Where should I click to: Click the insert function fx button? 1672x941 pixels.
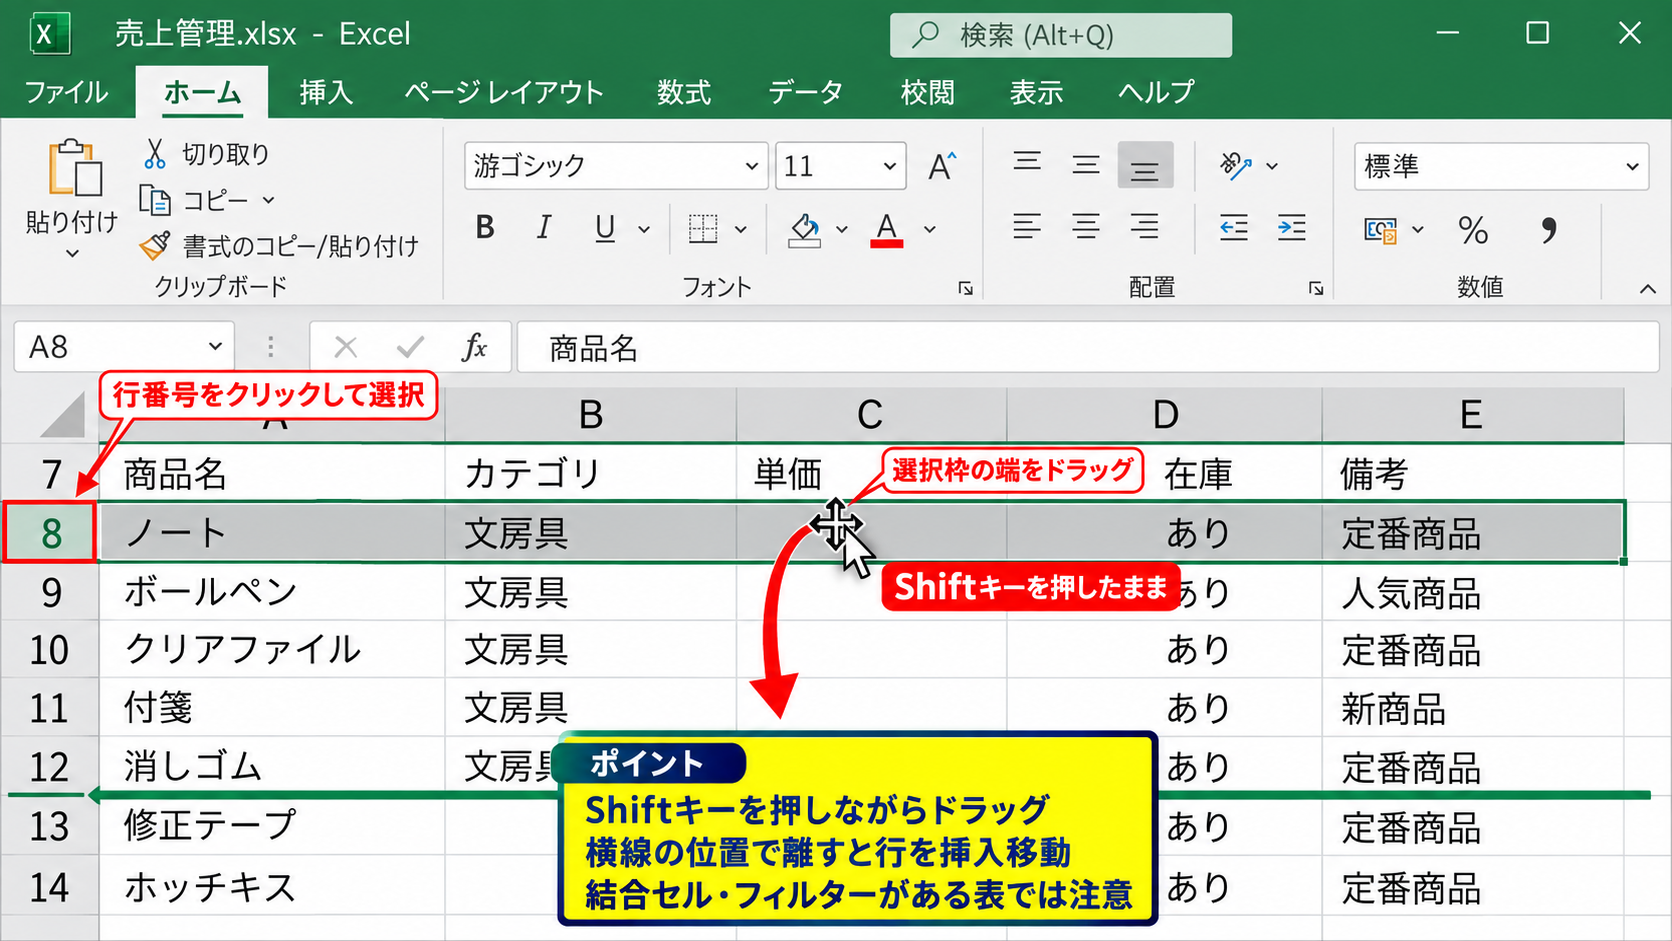coord(475,347)
